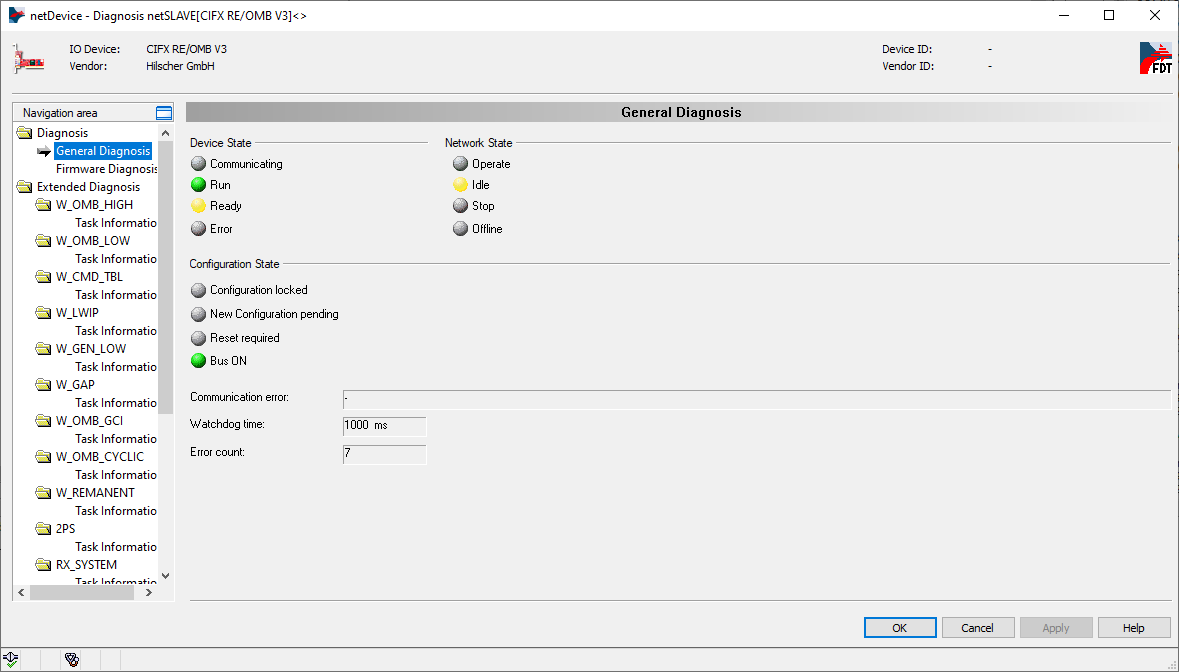The width and height of the screenshot is (1179, 672).
Task: Click the W_OMB_HIGH folder icon
Action: point(43,205)
